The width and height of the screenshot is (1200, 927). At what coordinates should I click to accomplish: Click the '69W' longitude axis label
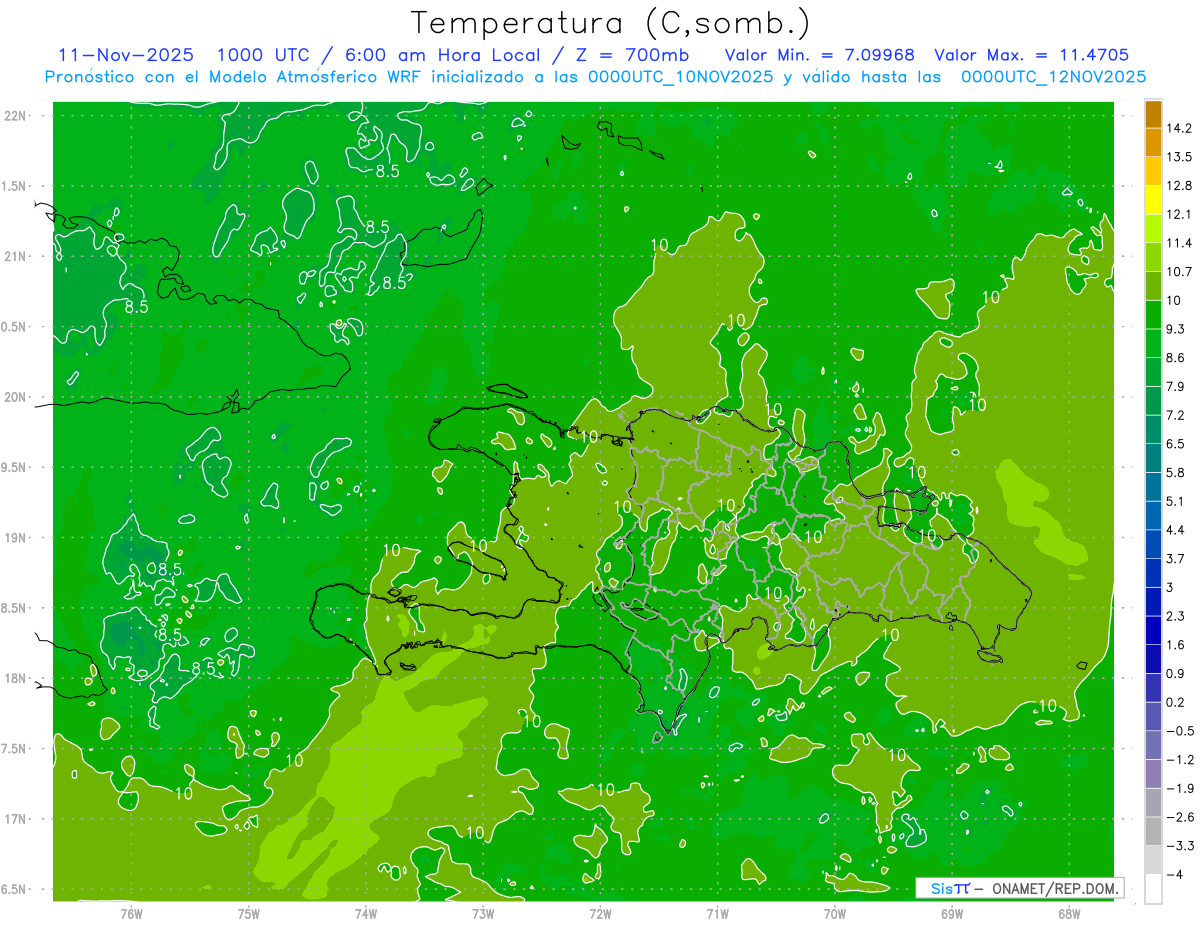(x=952, y=913)
